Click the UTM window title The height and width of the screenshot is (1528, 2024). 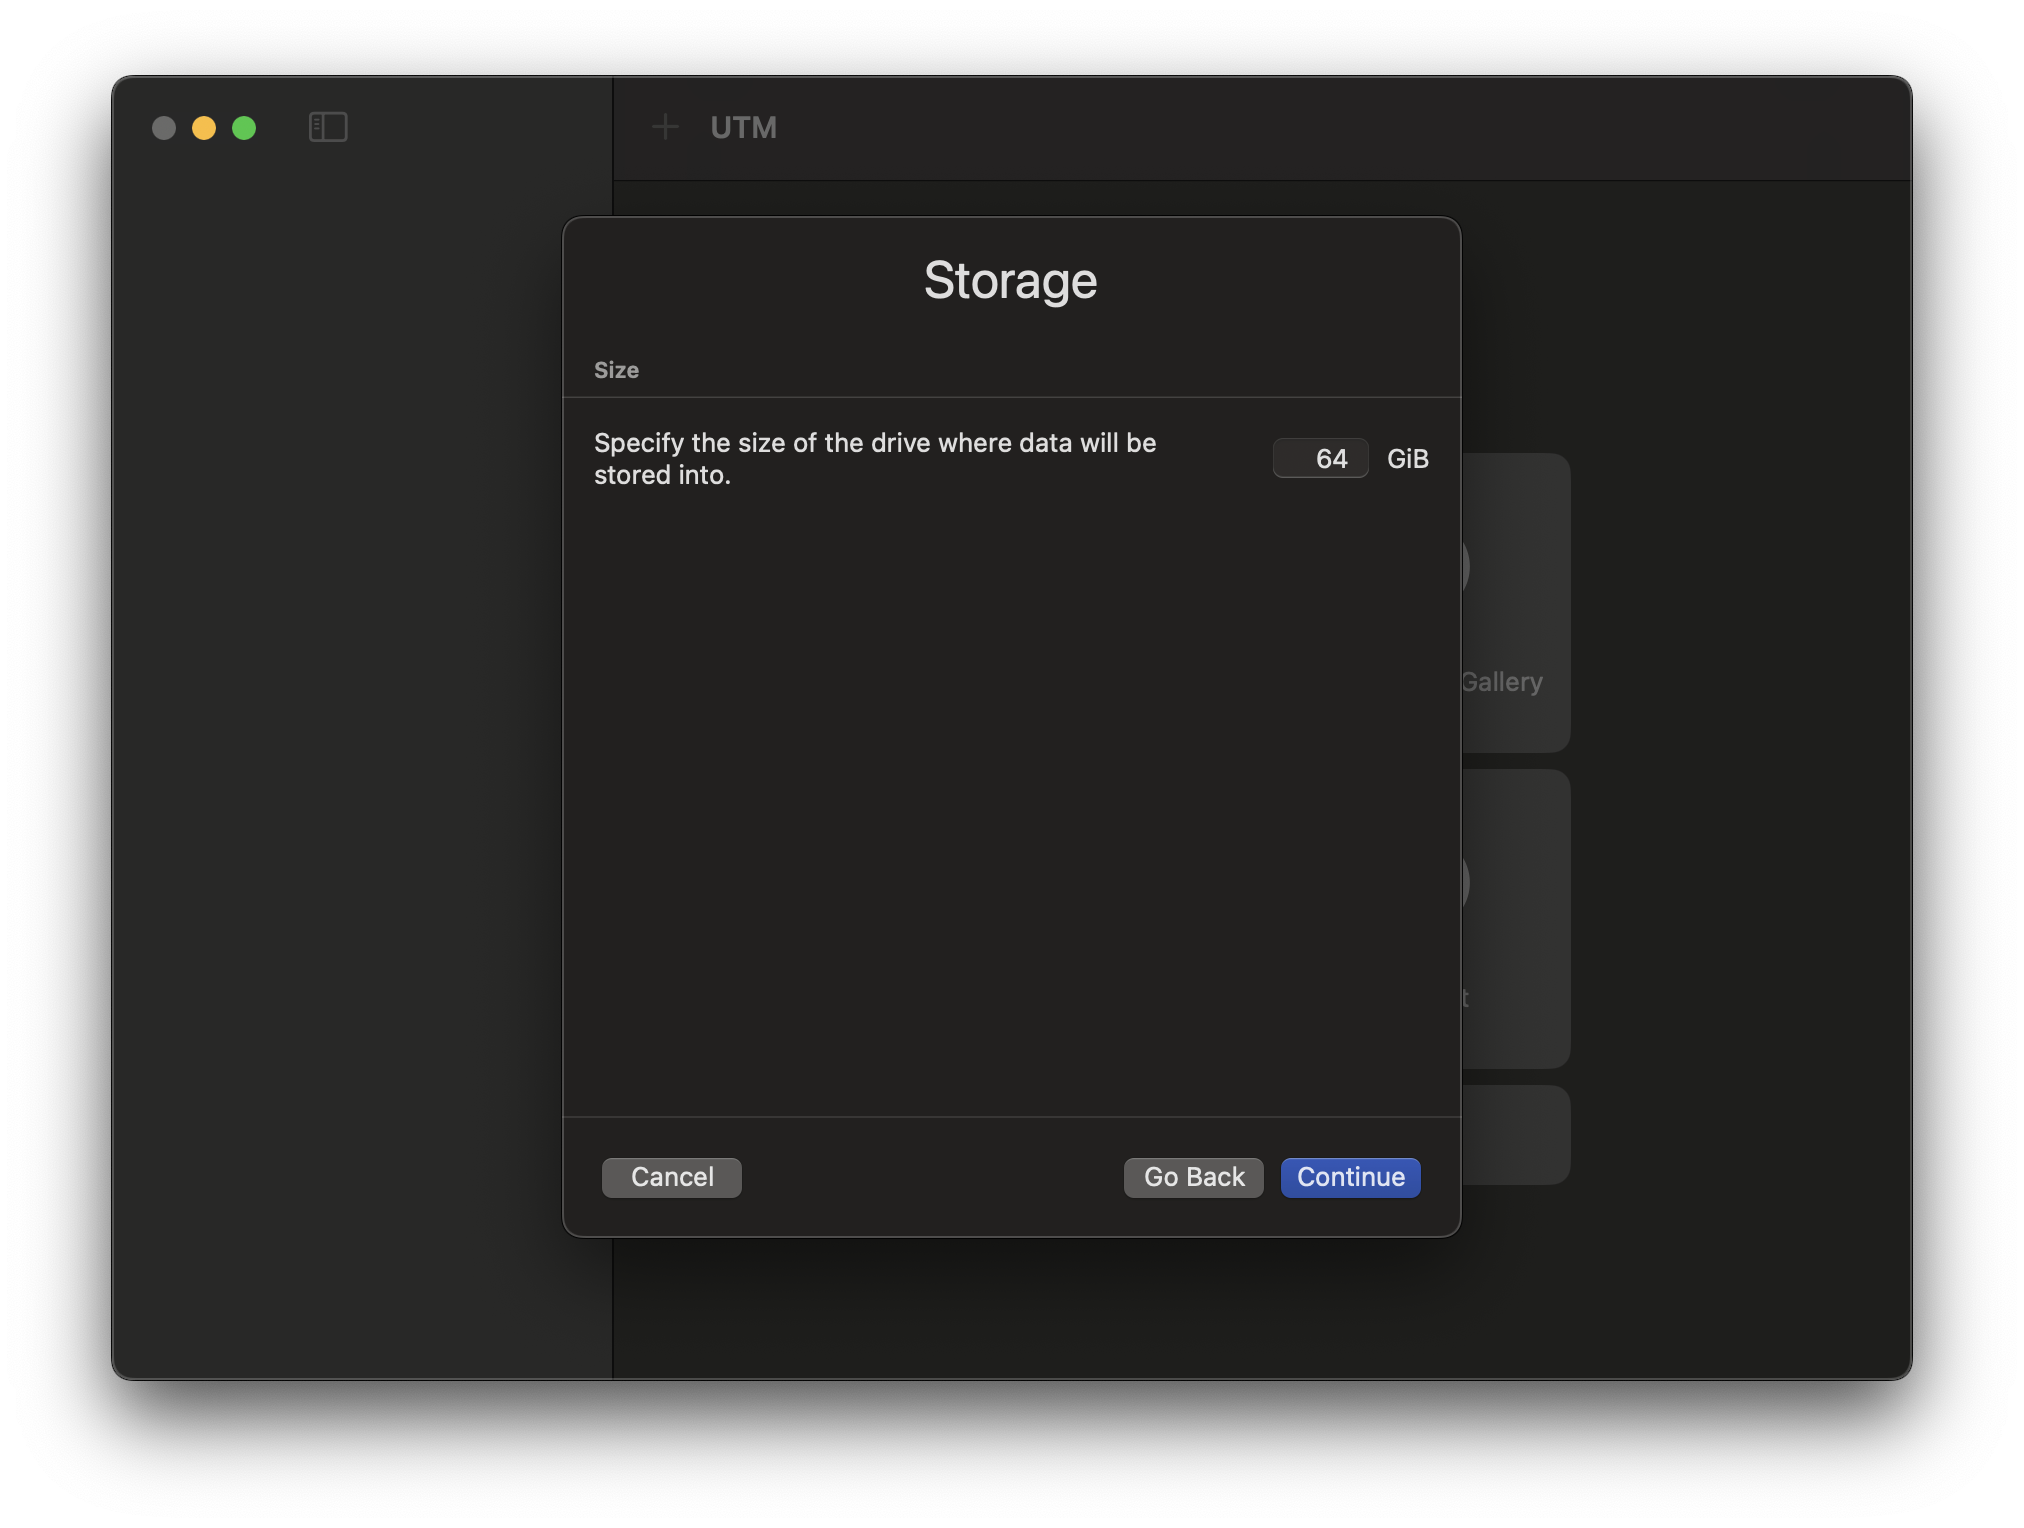(x=743, y=127)
